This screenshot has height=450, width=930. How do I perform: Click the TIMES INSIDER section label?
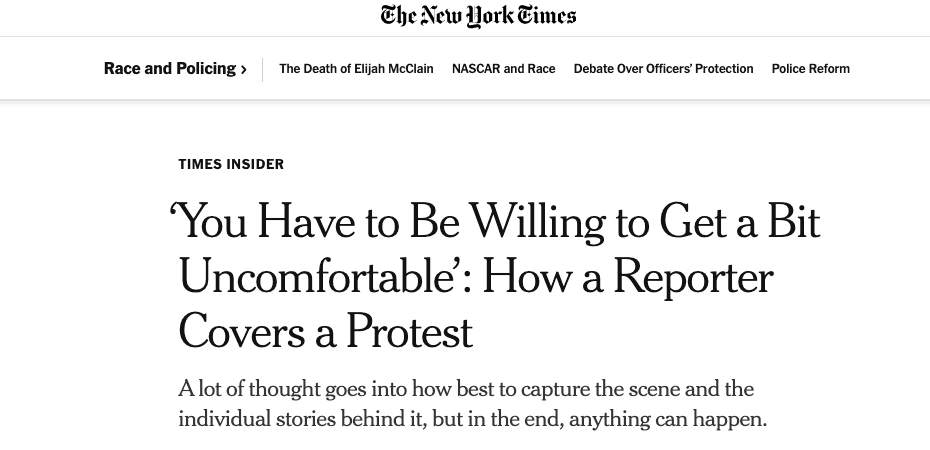point(231,164)
